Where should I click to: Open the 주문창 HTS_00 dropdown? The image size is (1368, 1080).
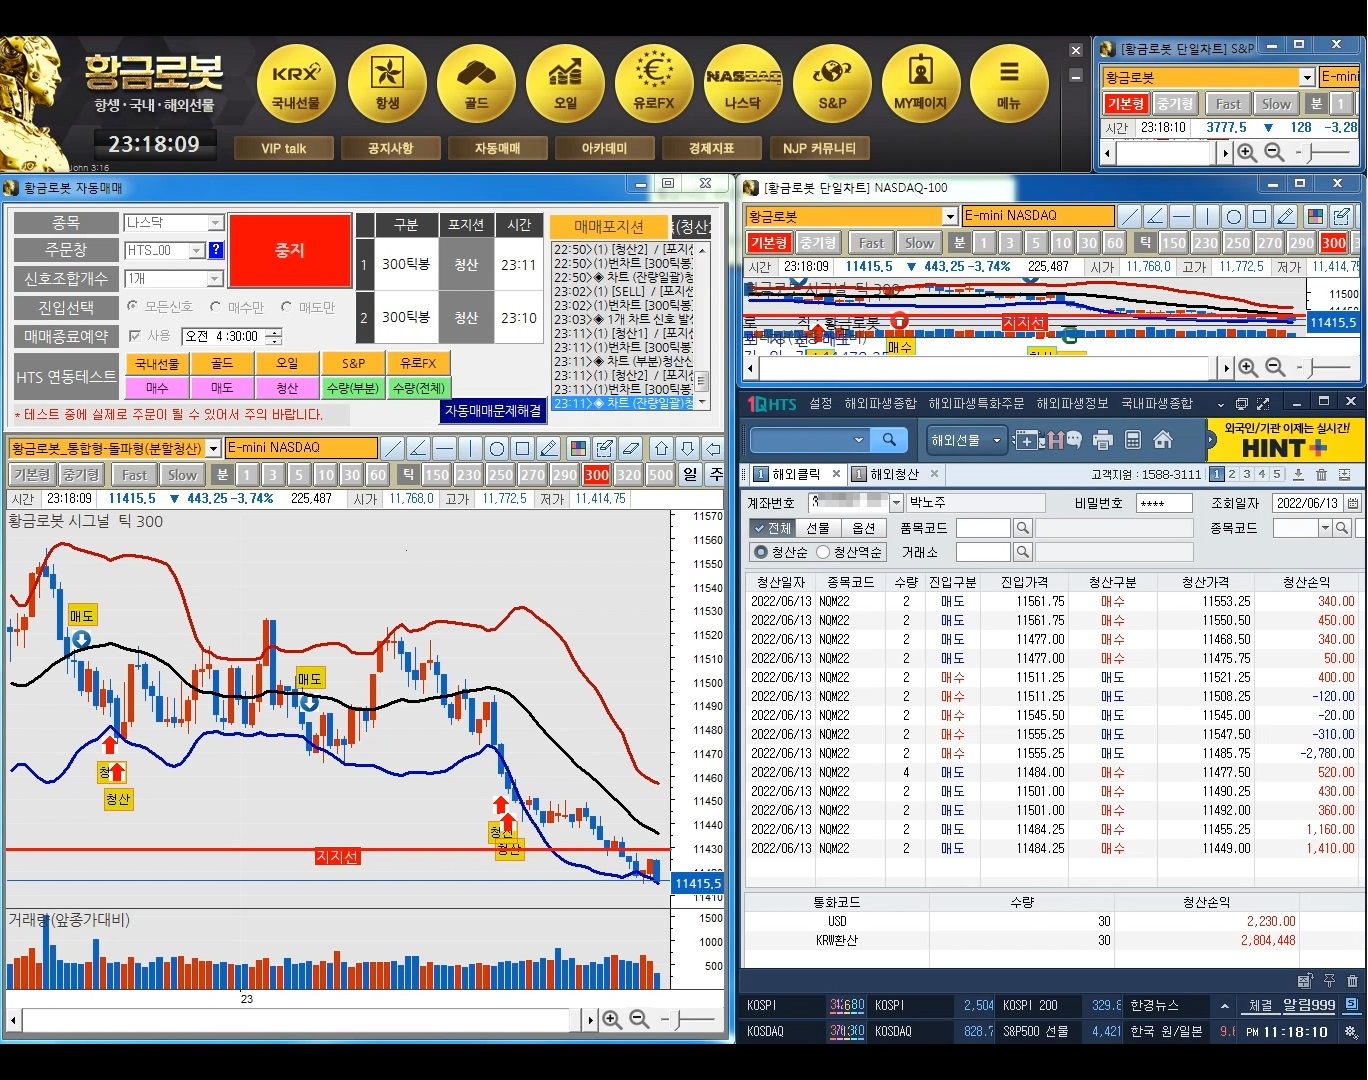point(196,251)
